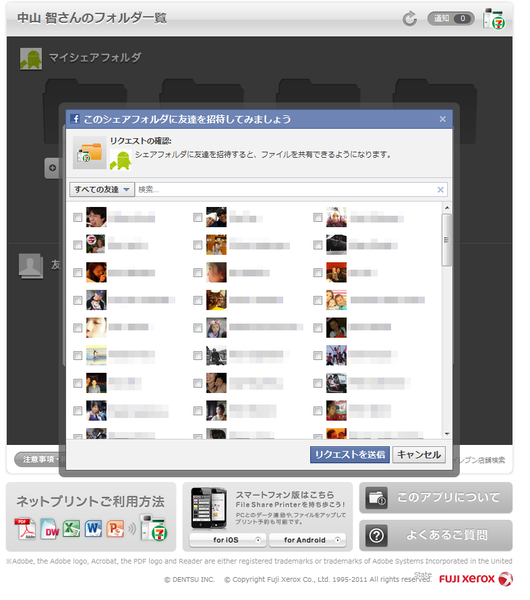The height and width of the screenshot is (600, 530).
Task: Click the first friend's avatar in the left column
Action: [96, 217]
